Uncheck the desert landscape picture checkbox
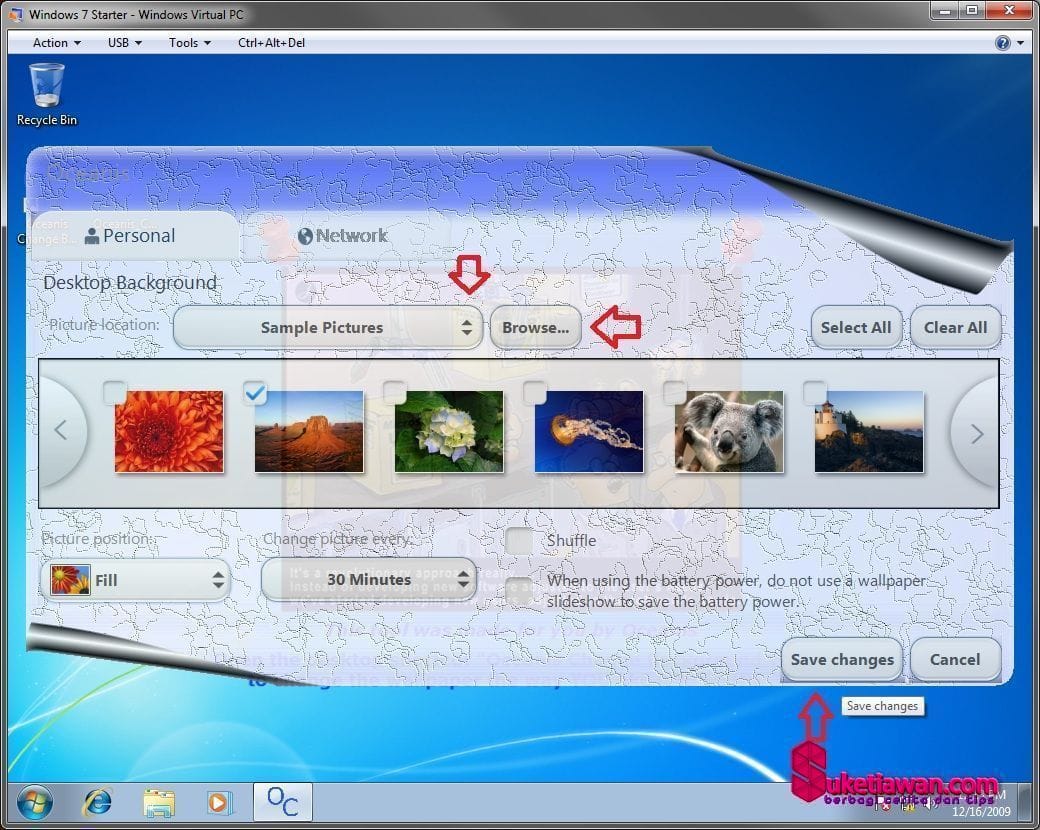The image size is (1040, 830). 255,393
